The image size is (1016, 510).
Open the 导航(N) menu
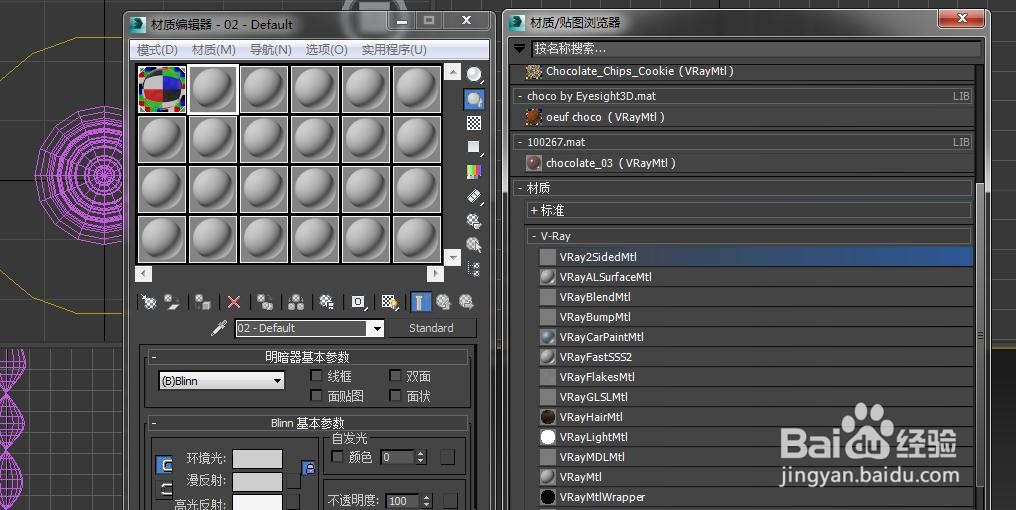271,50
